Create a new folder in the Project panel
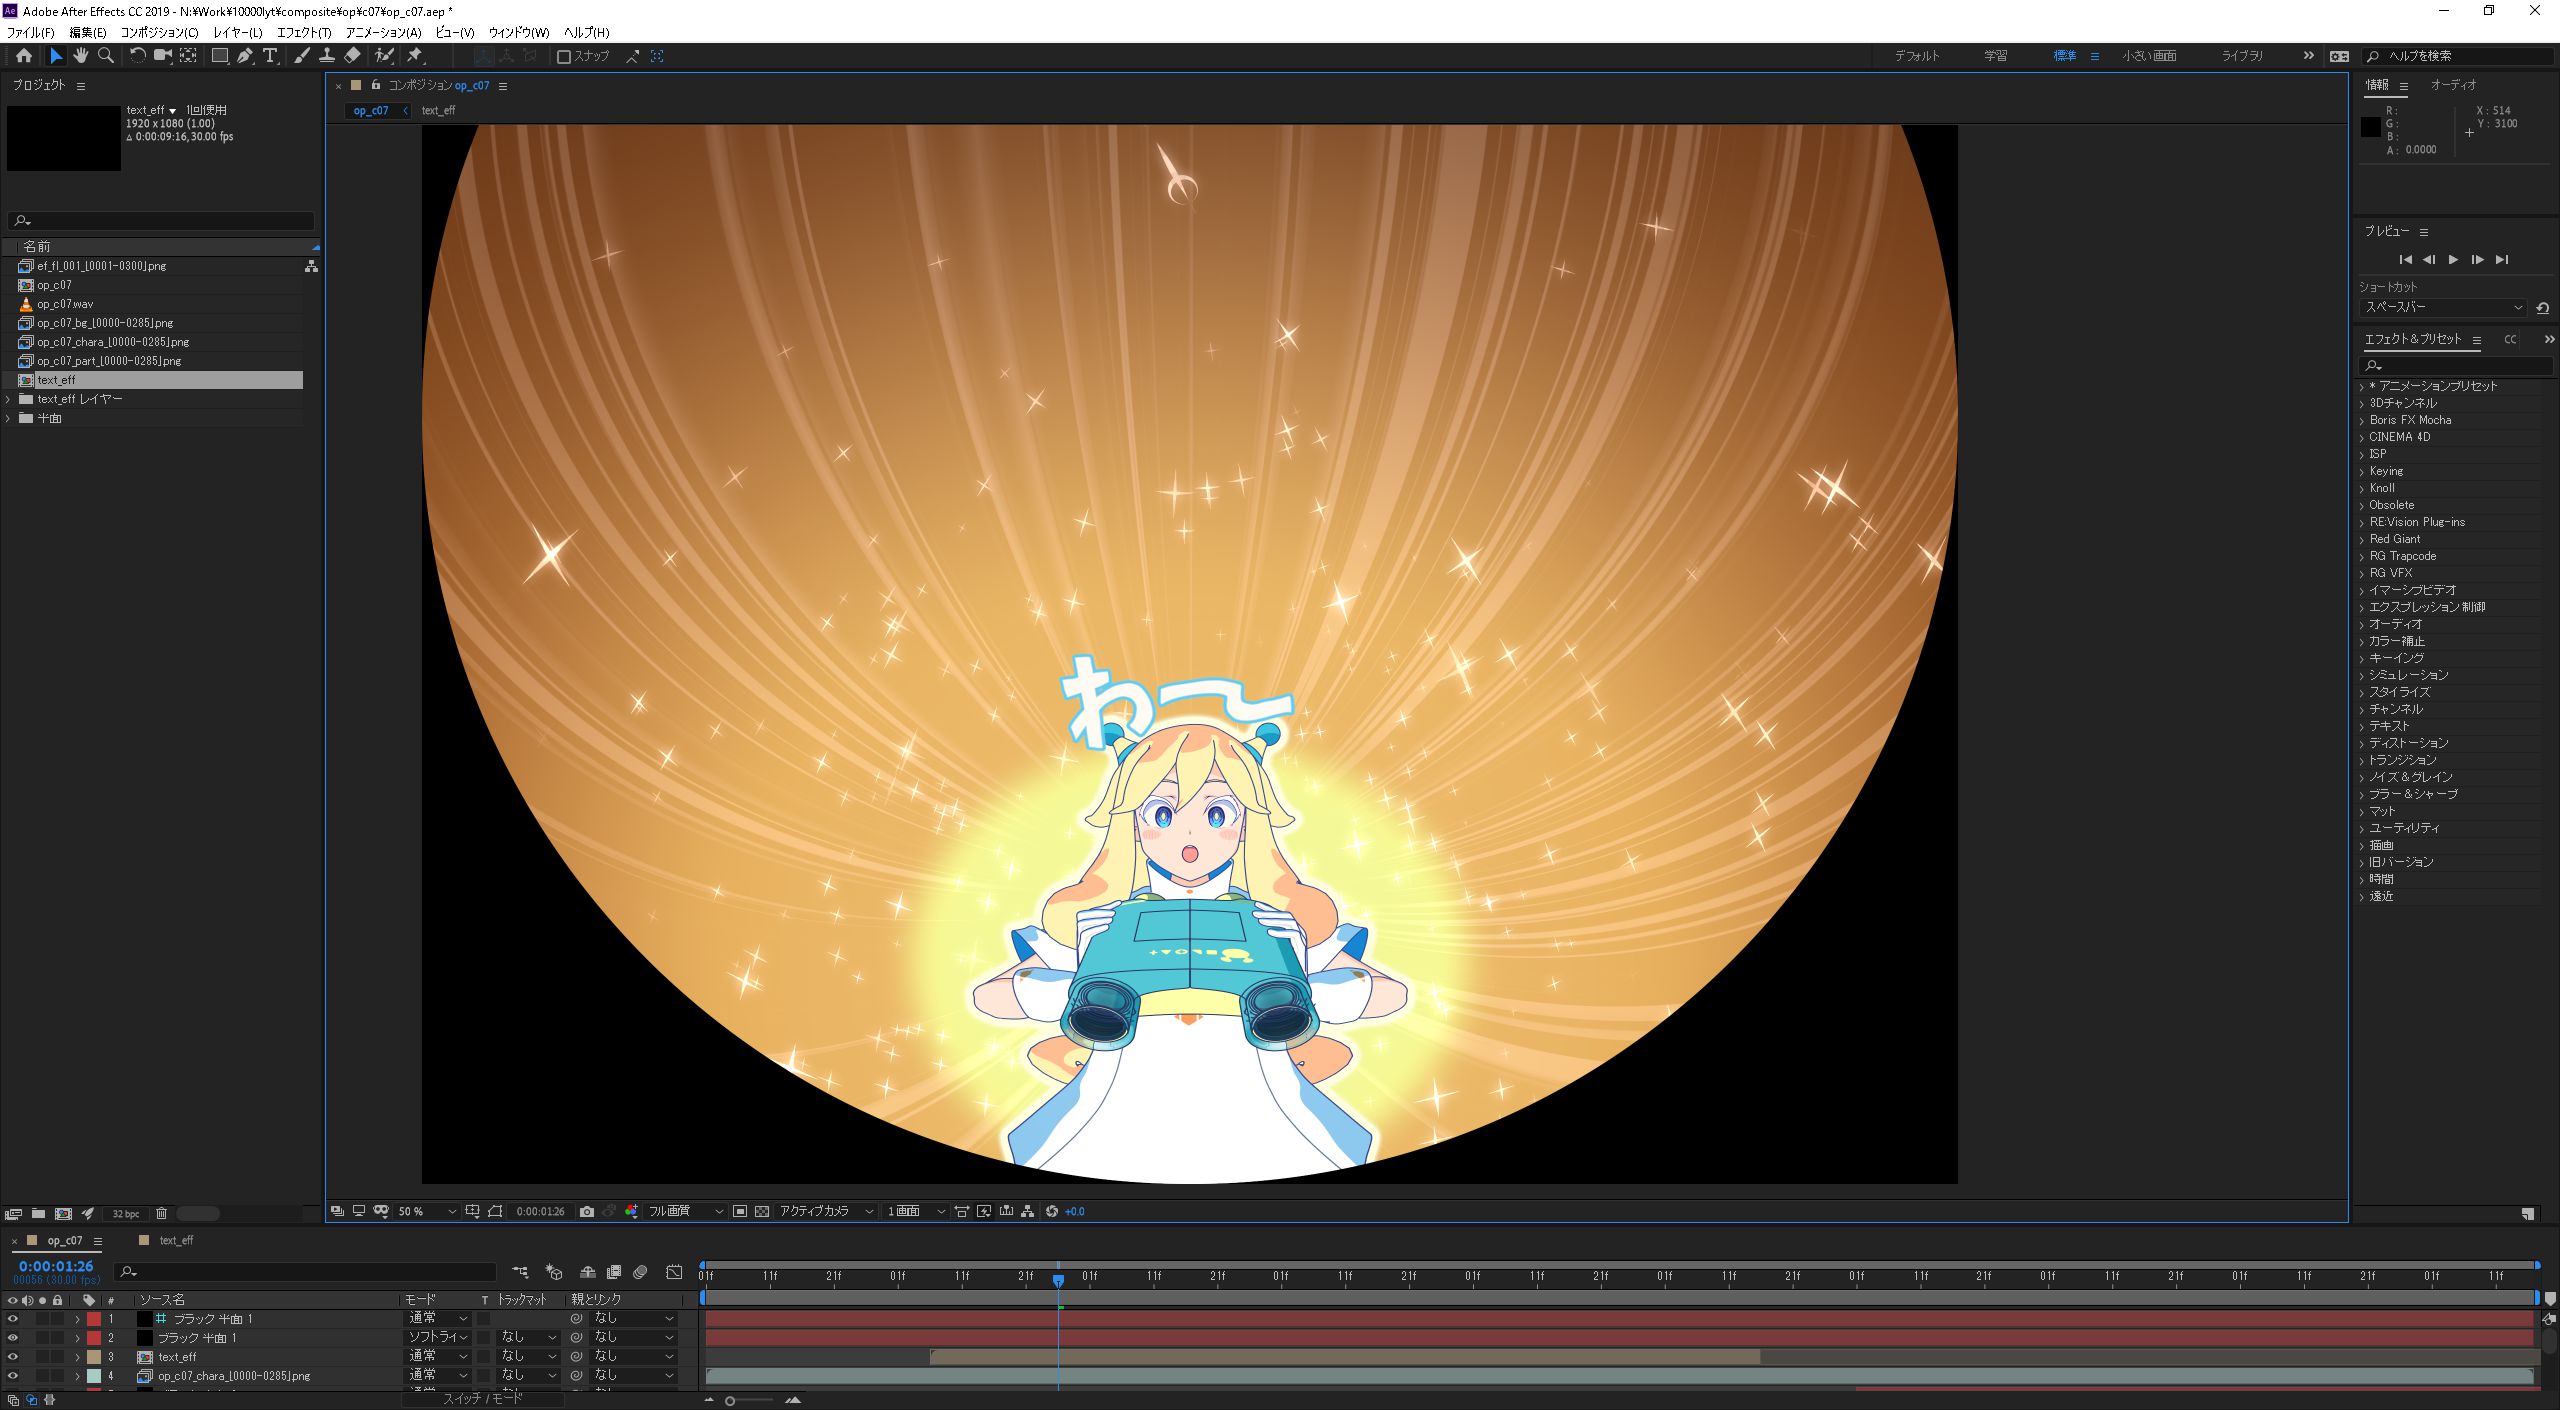 (38, 1214)
